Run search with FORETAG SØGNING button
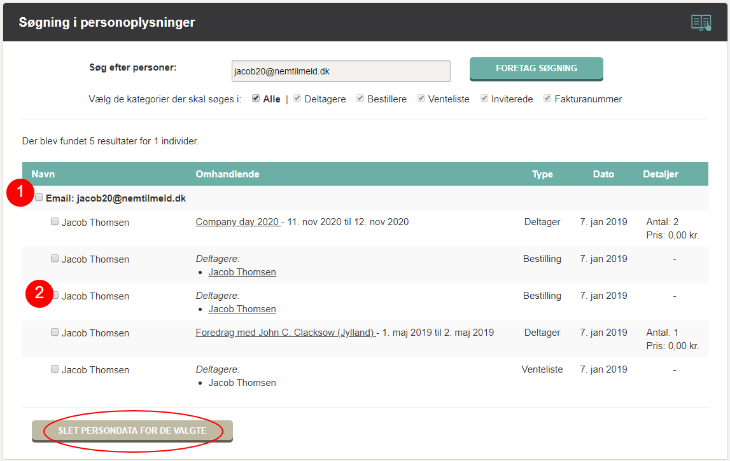The height and width of the screenshot is (461, 730). pos(536,68)
